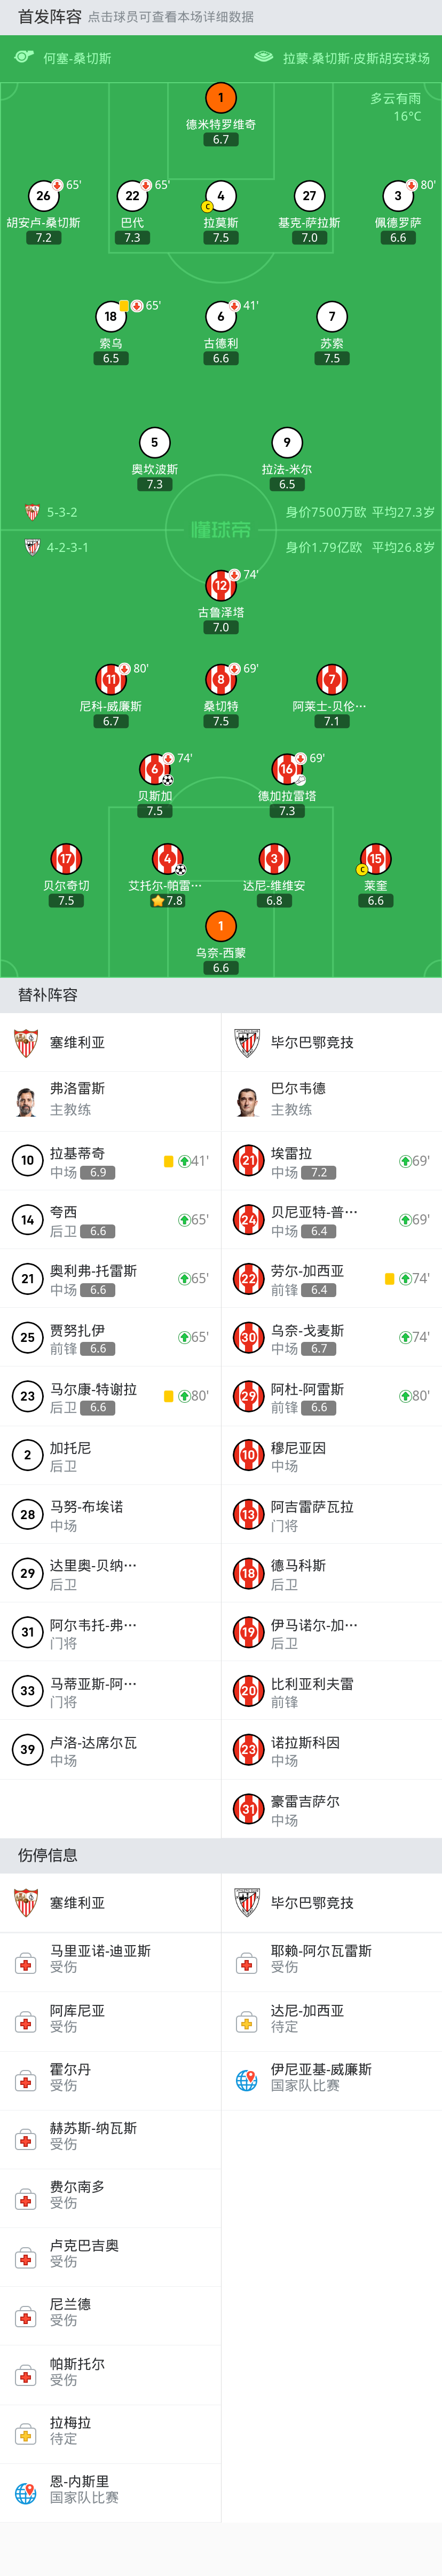View substitute 拉基蒂奇 midfielder row
This screenshot has width=442, height=2576.
point(110,1161)
